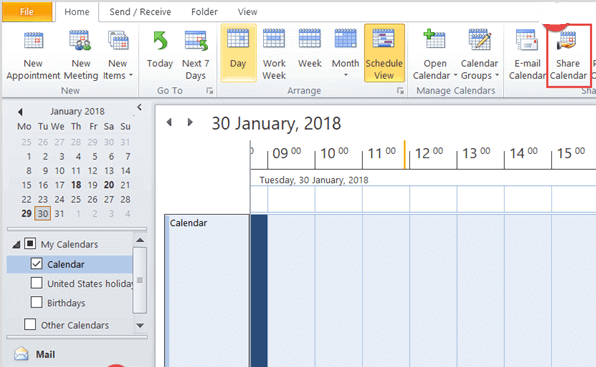Open Arrange group dialog launcher
The image size is (596, 367).
click(400, 91)
